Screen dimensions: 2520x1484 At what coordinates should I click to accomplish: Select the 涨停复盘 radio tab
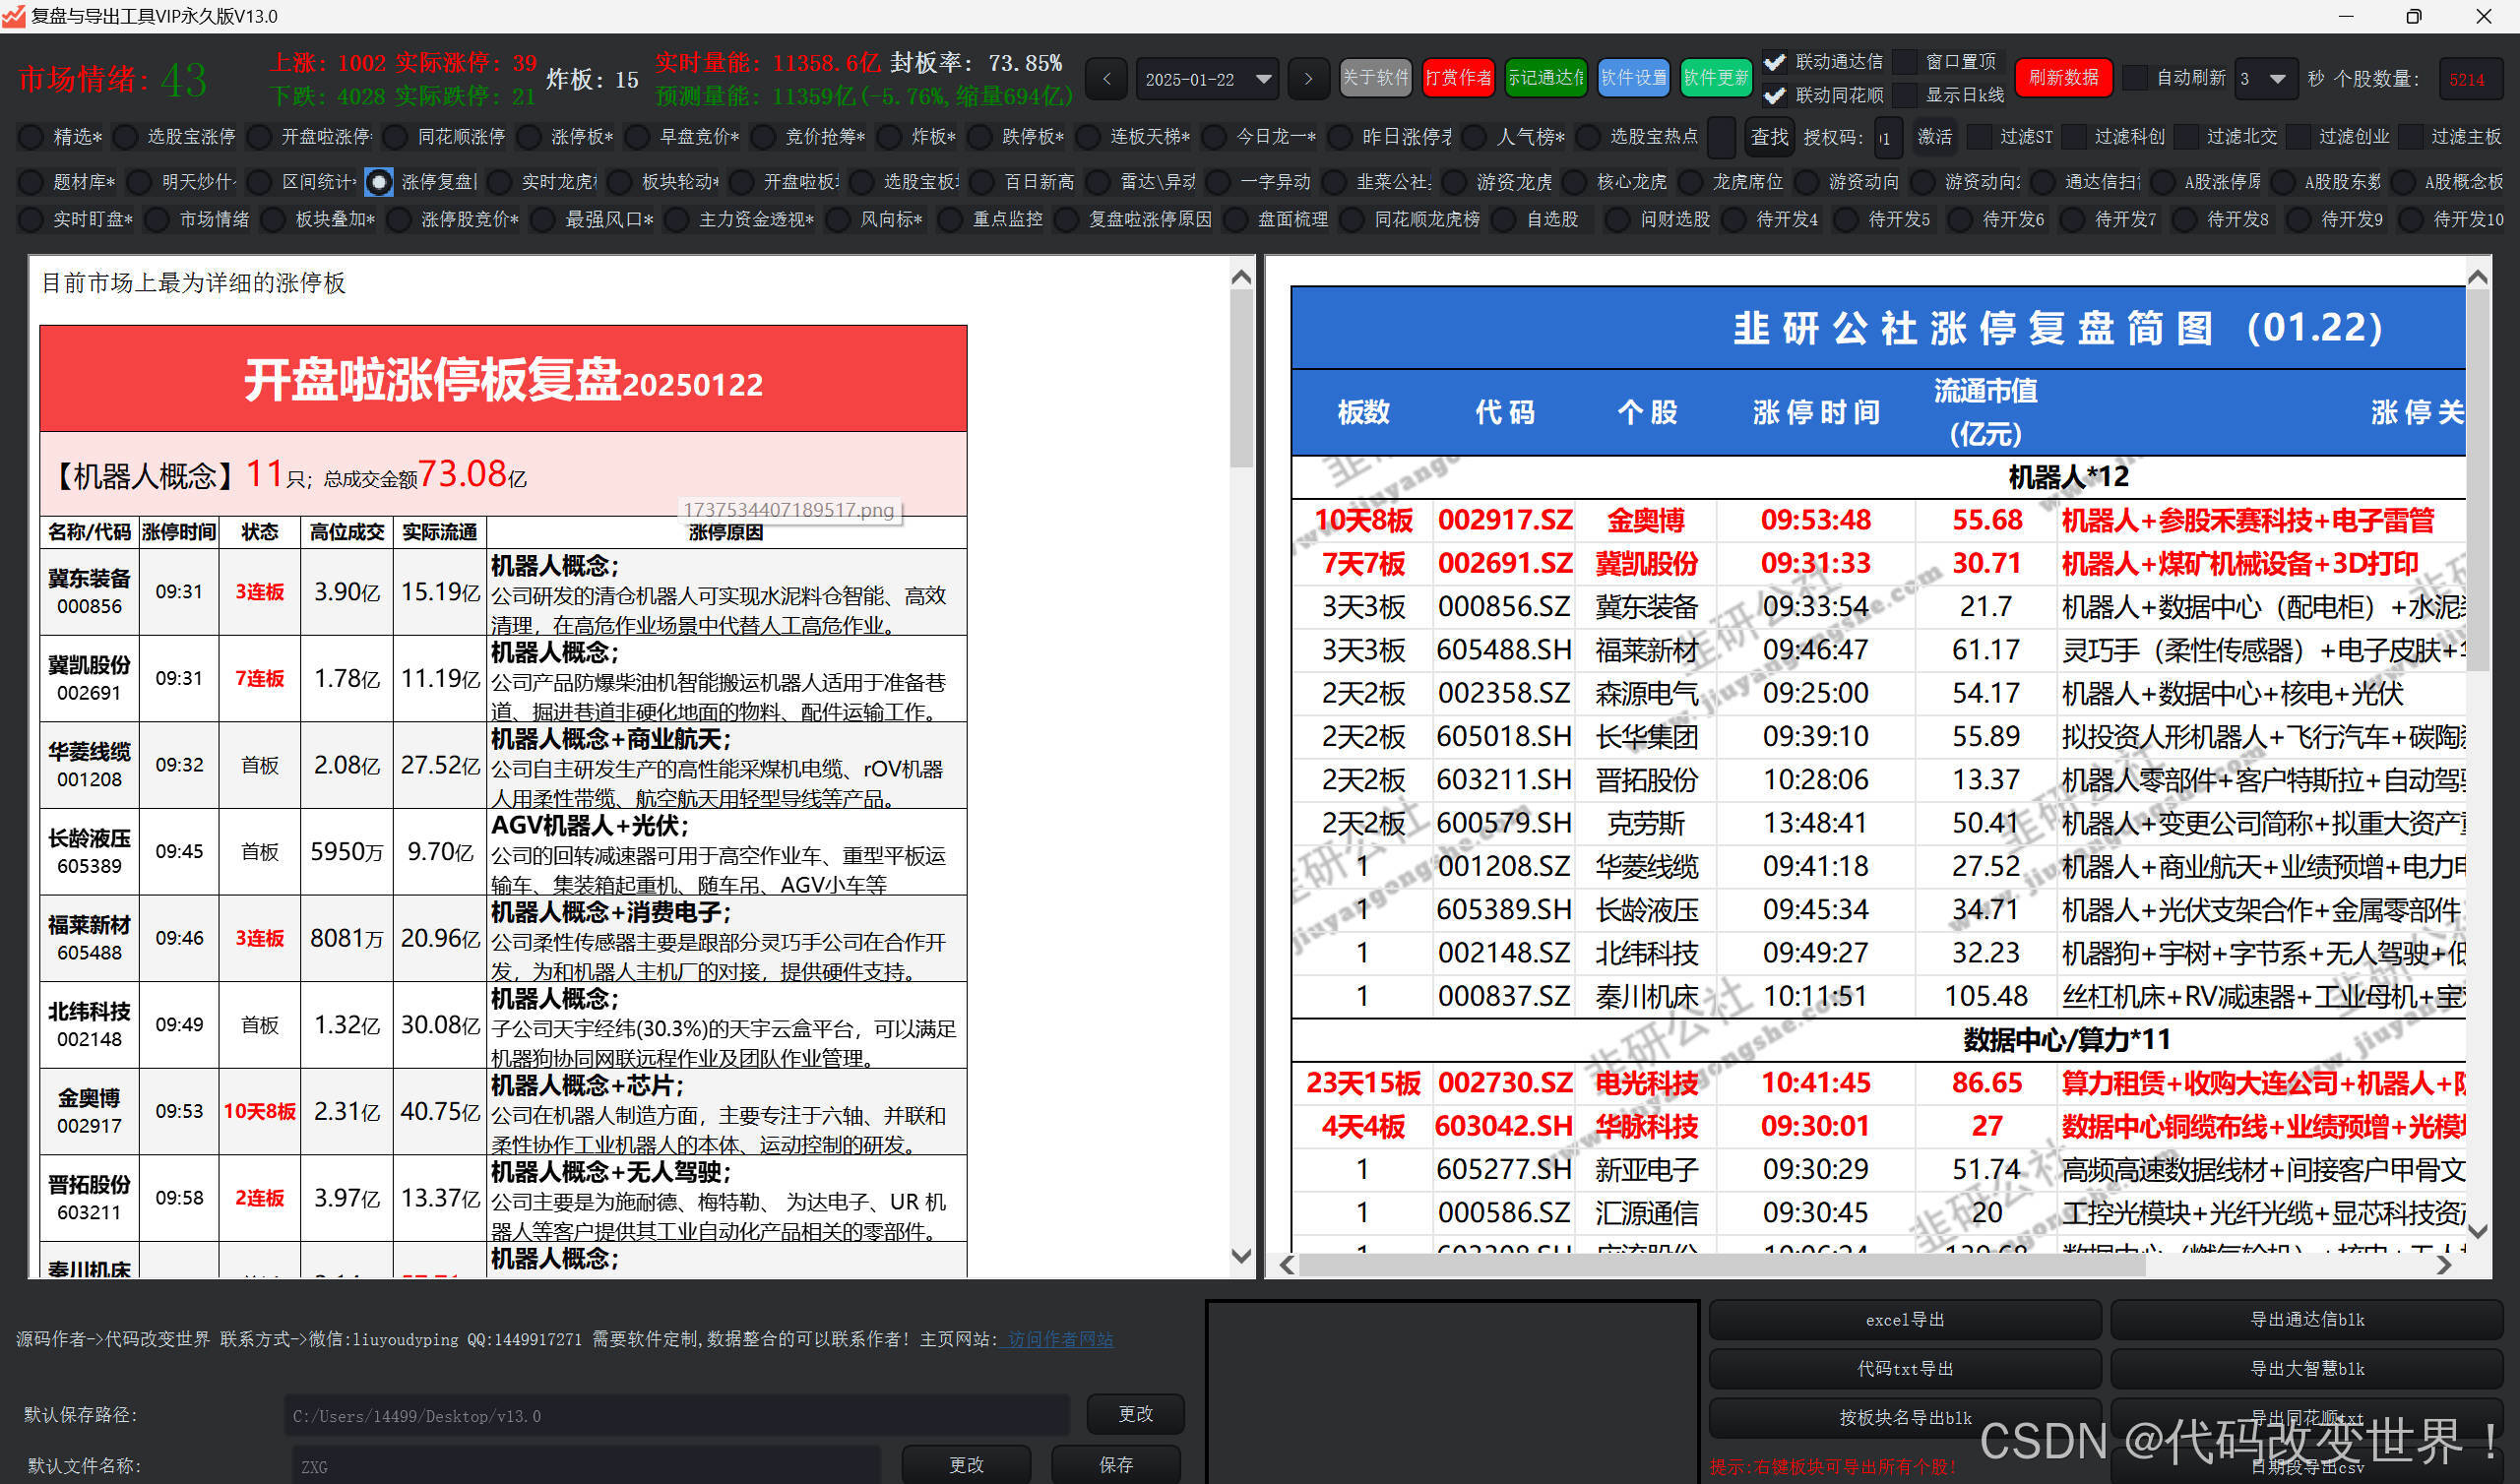pyautogui.click(x=379, y=182)
